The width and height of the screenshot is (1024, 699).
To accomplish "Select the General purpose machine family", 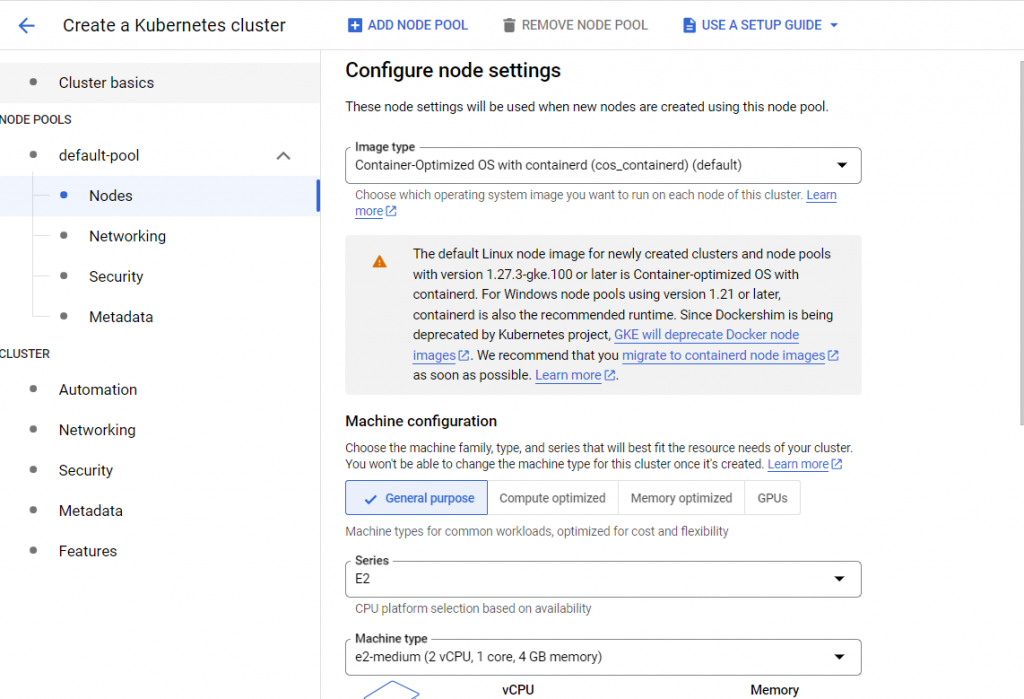I will pos(417,498).
